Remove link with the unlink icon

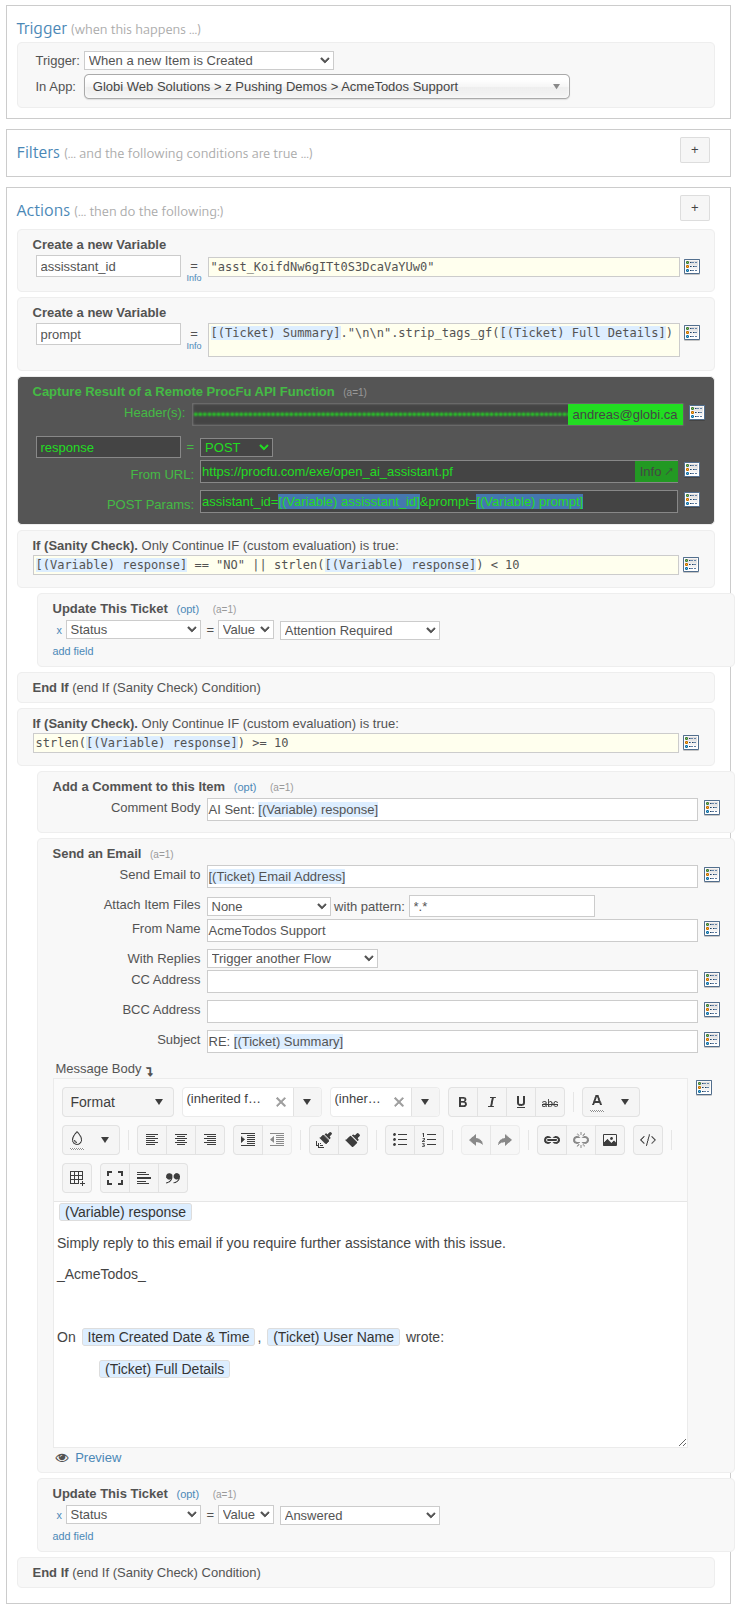pyautogui.click(x=581, y=1140)
